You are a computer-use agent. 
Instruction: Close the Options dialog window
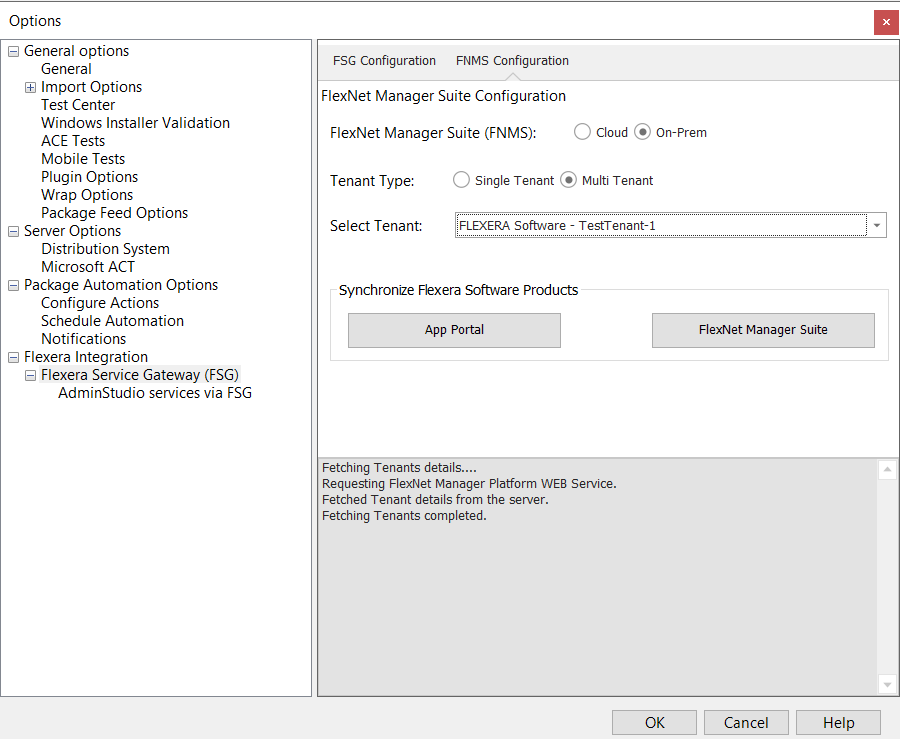coord(885,21)
